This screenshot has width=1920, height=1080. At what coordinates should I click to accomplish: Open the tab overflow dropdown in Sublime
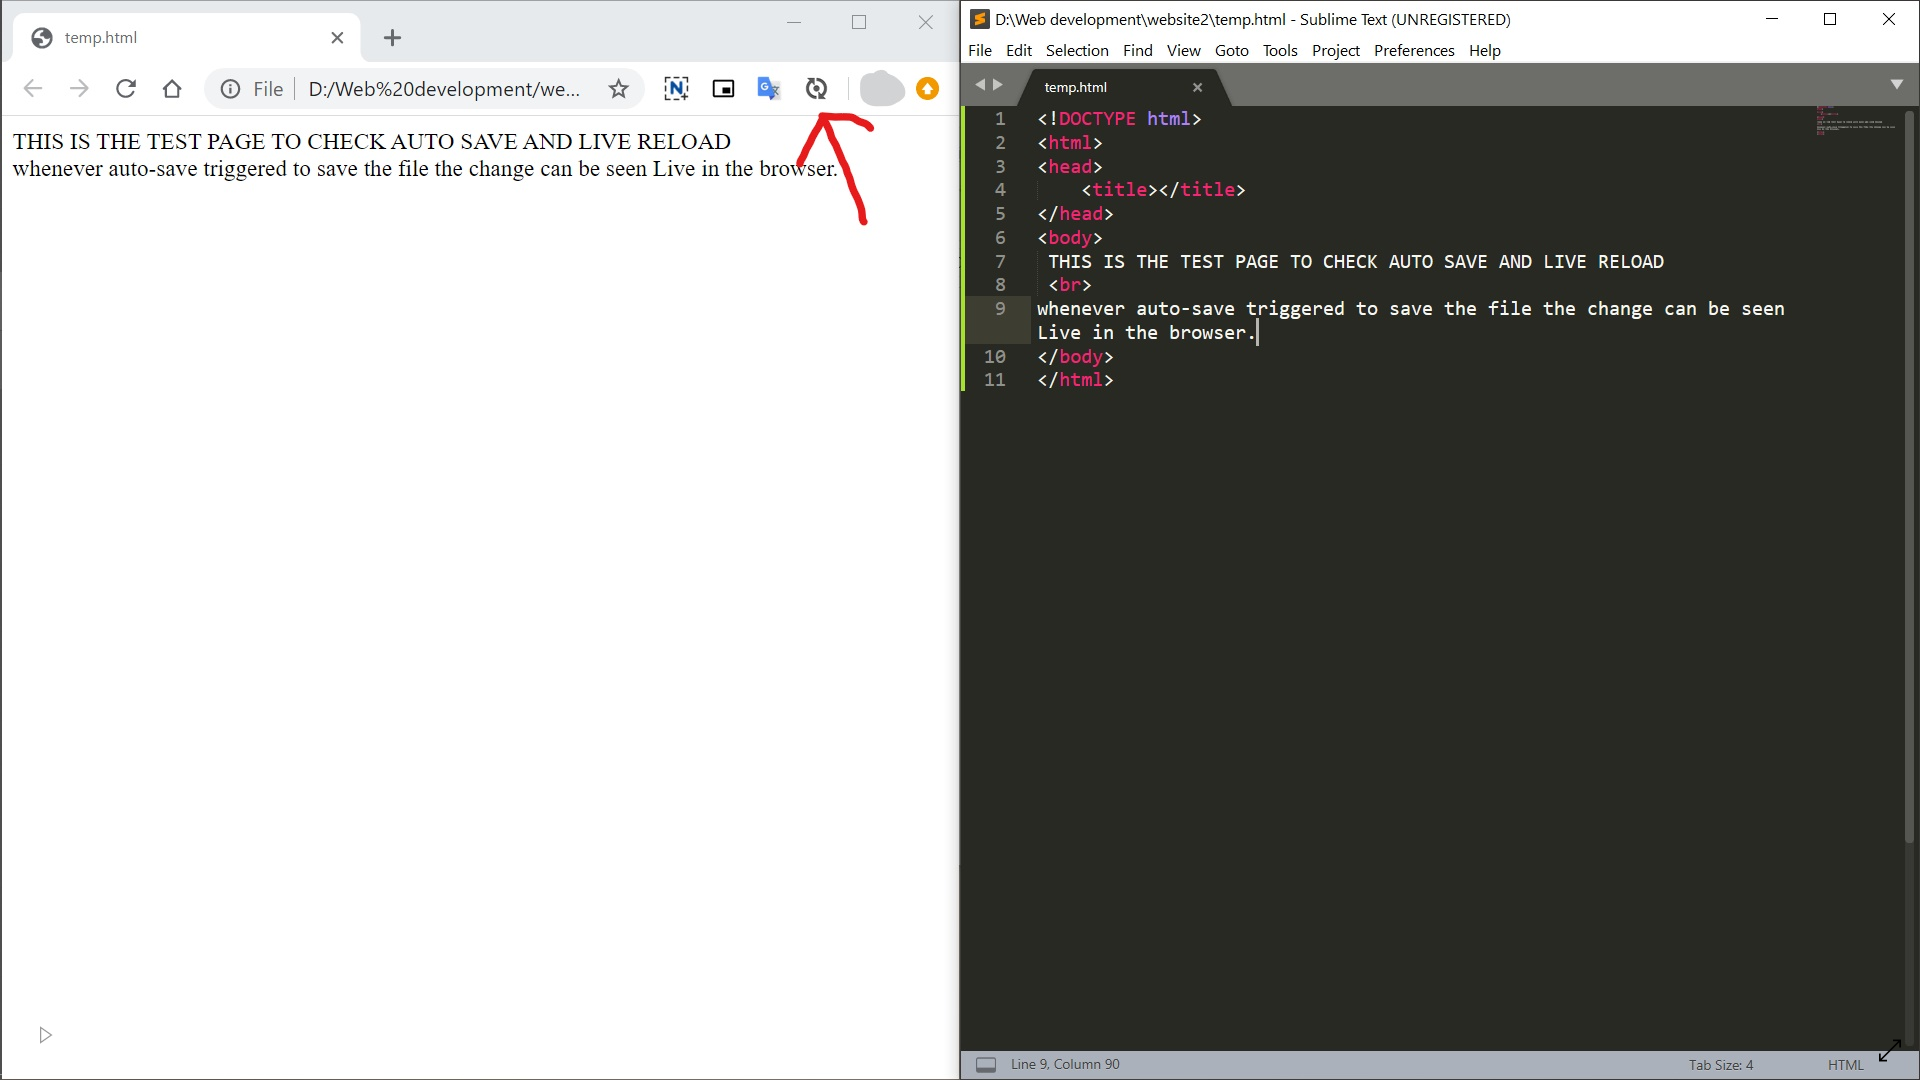pyautogui.click(x=1897, y=84)
